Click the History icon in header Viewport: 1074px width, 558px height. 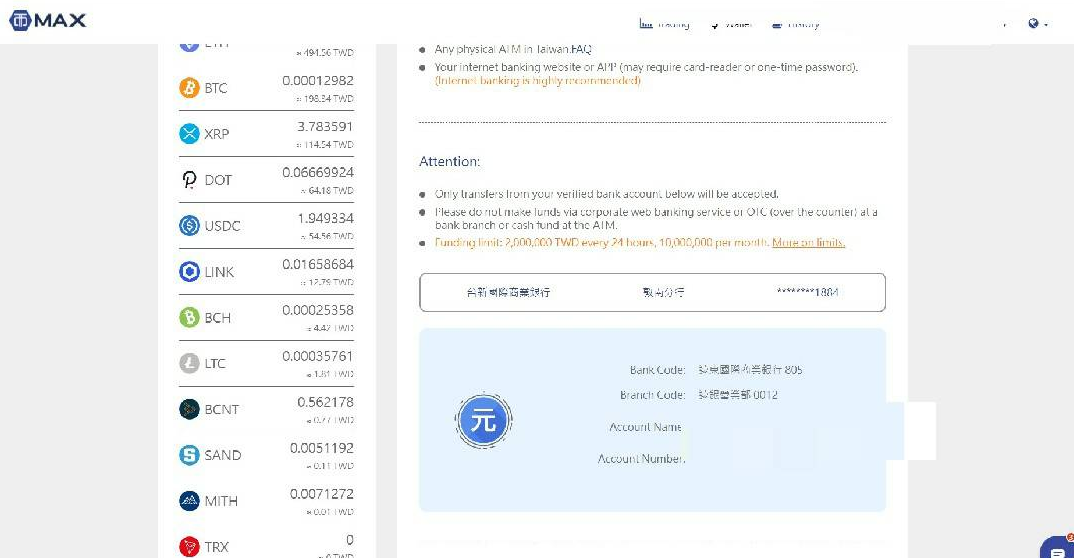coord(777,24)
